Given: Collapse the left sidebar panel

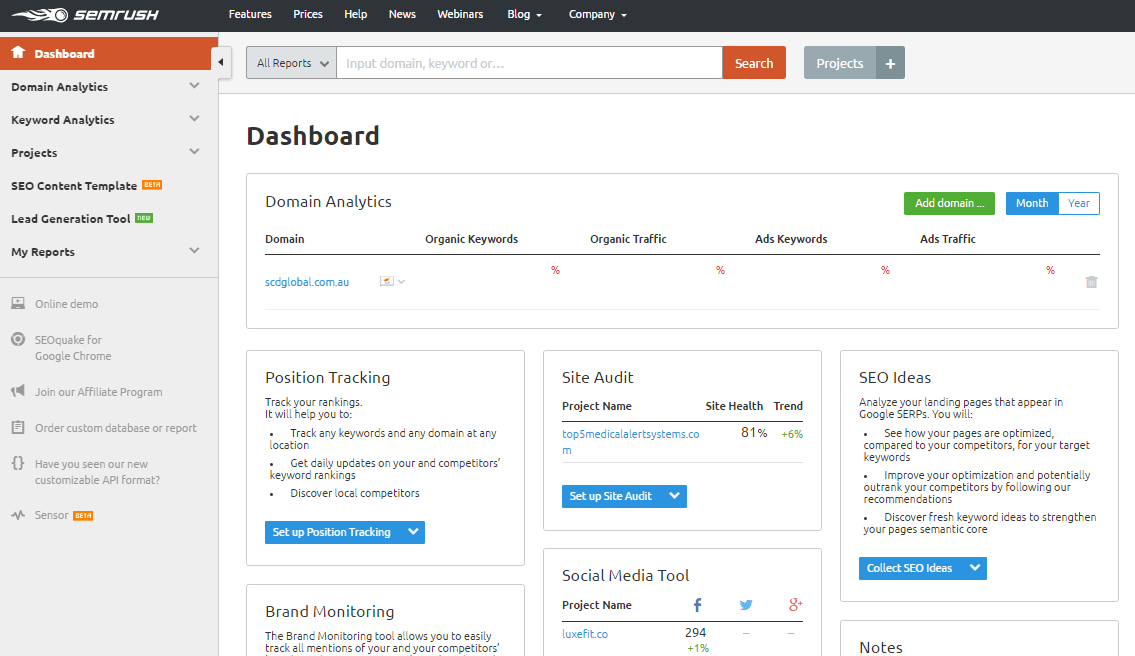Looking at the screenshot, I should (221, 61).
